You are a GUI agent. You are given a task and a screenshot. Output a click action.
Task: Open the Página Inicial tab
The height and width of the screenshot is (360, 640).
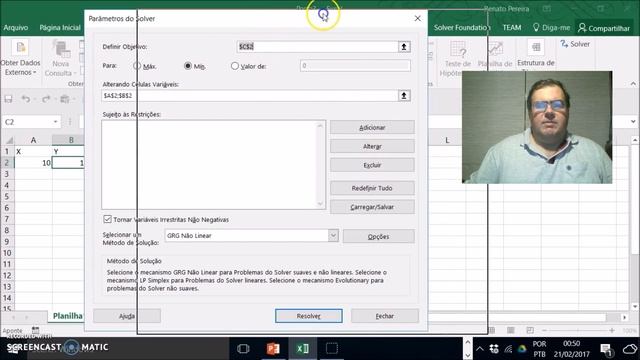tap(60, 28)
